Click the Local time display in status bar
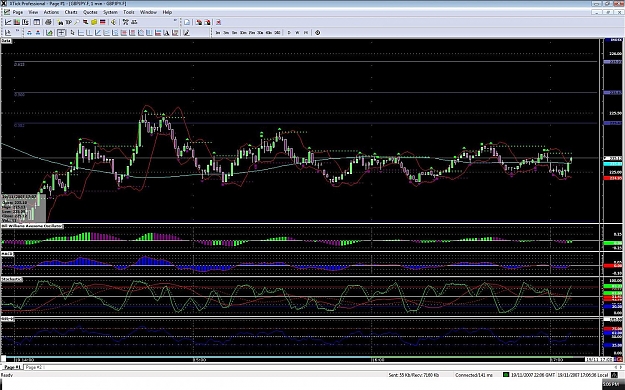The width and height of the screenshot is (625, 390). click(x=582, y=375)
